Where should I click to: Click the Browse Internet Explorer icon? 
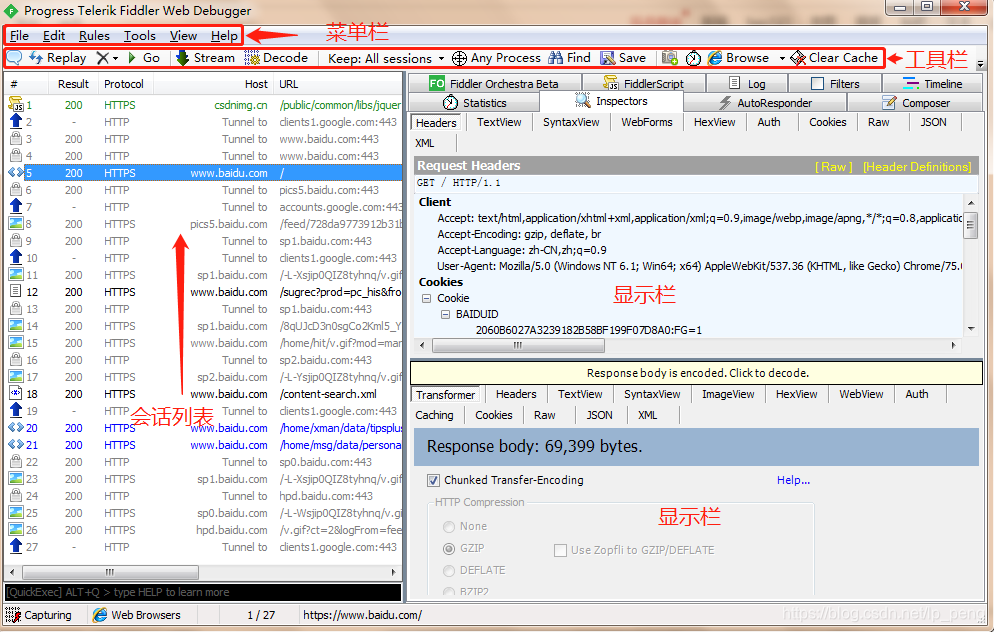(715, 58)
